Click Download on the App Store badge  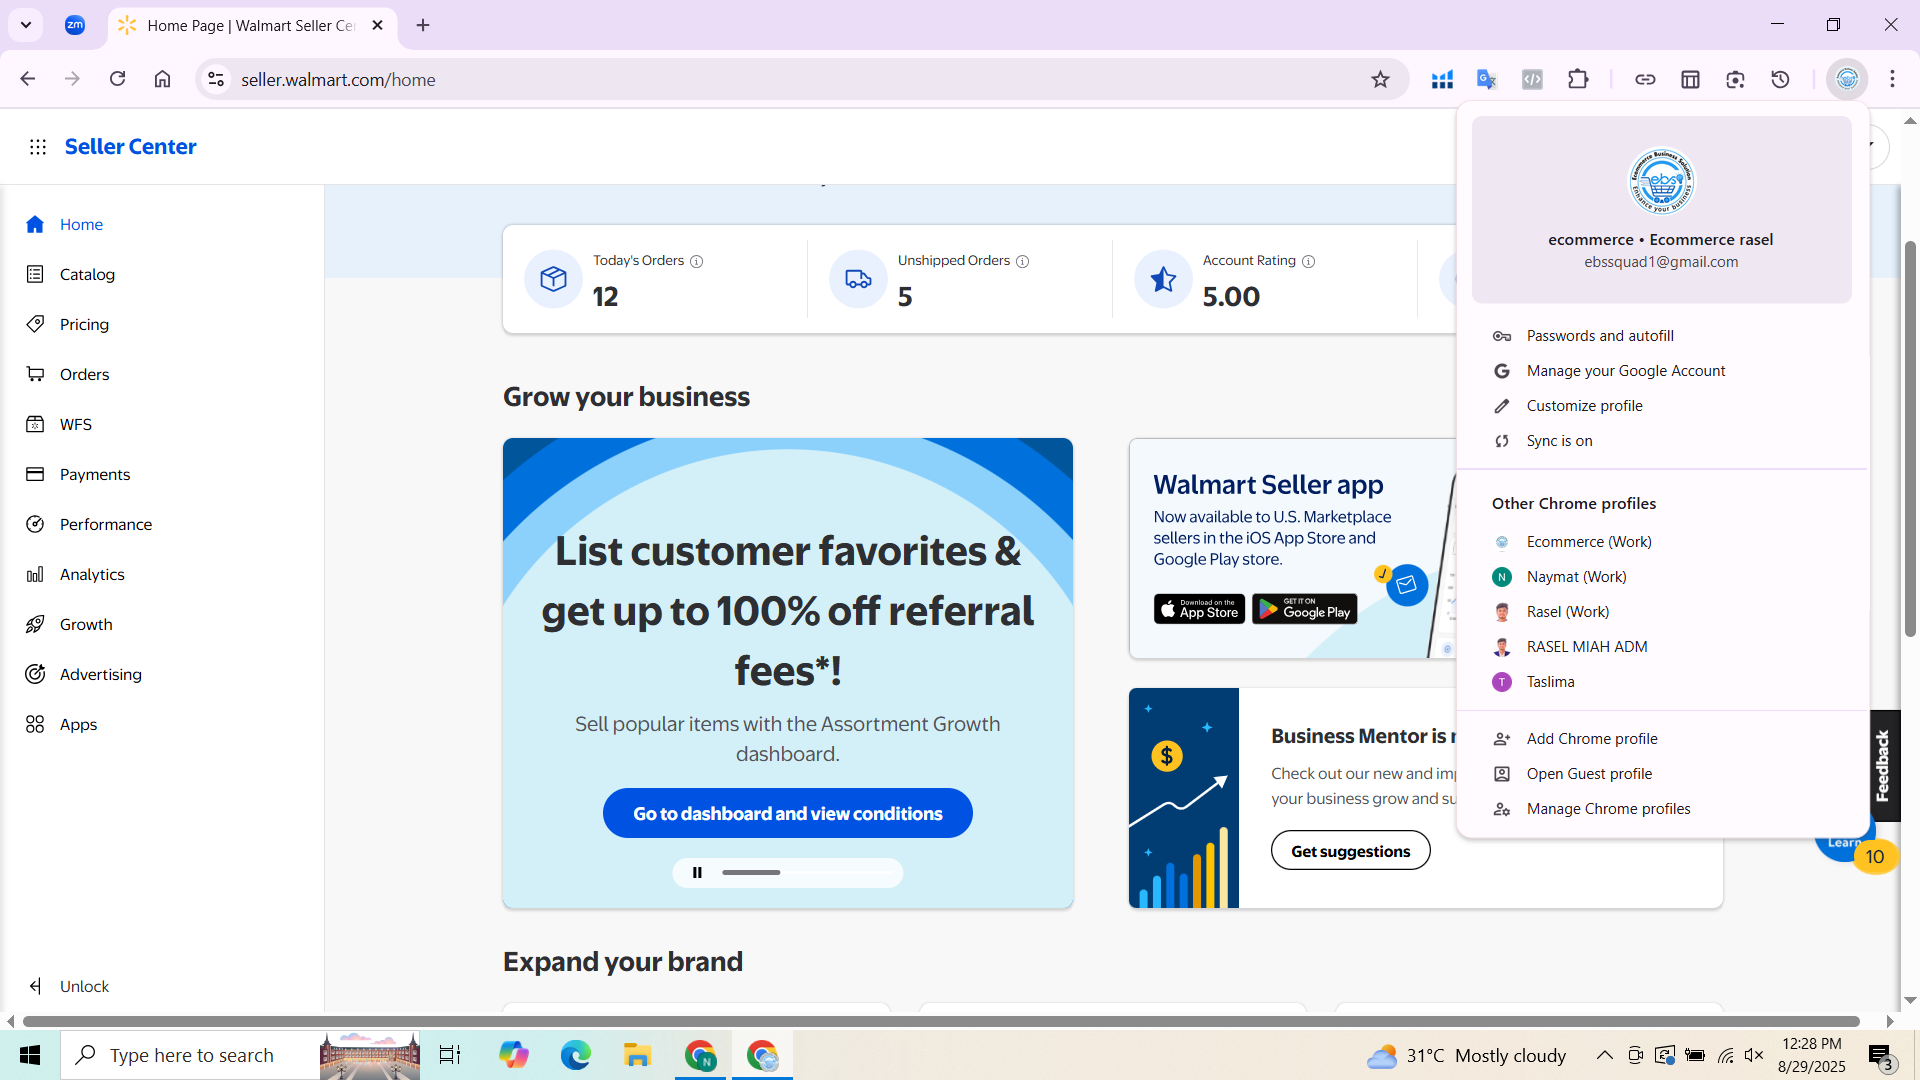tap(1199, 609)
